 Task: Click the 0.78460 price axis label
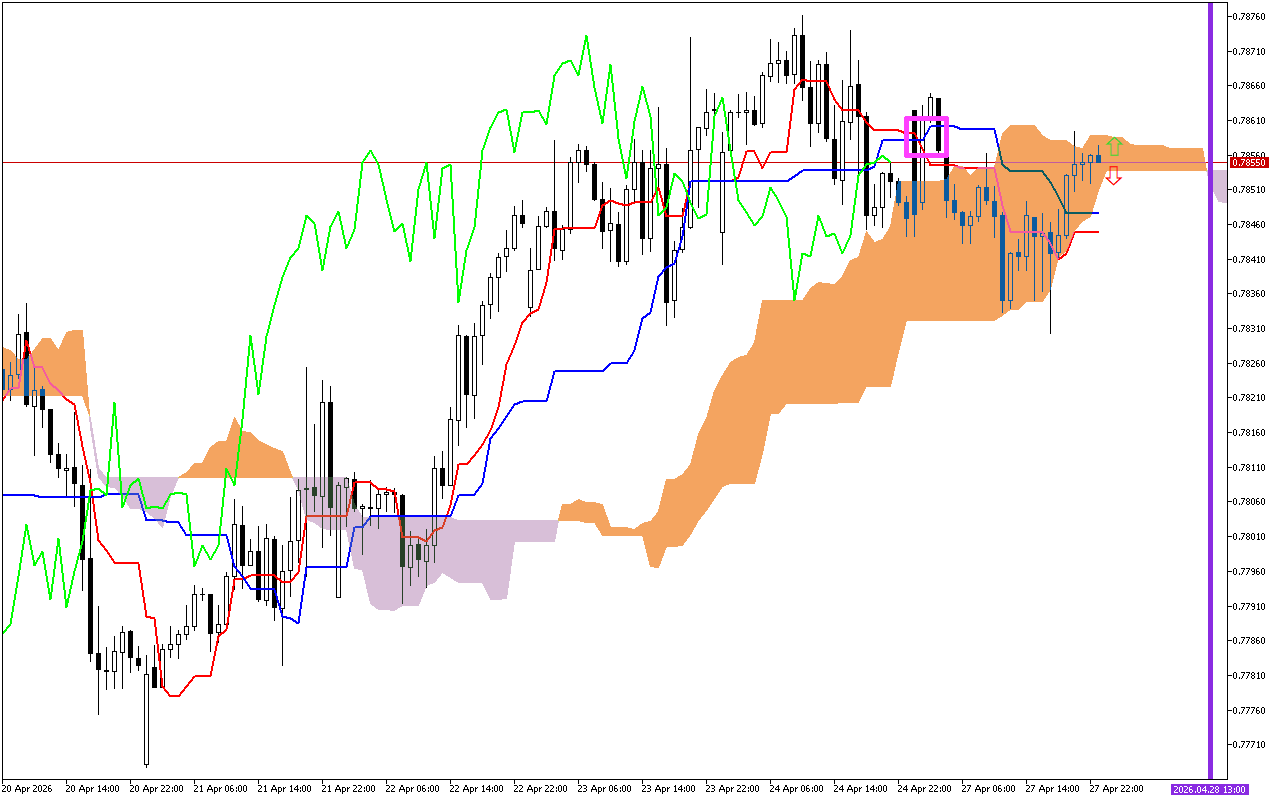[1249, 224]
